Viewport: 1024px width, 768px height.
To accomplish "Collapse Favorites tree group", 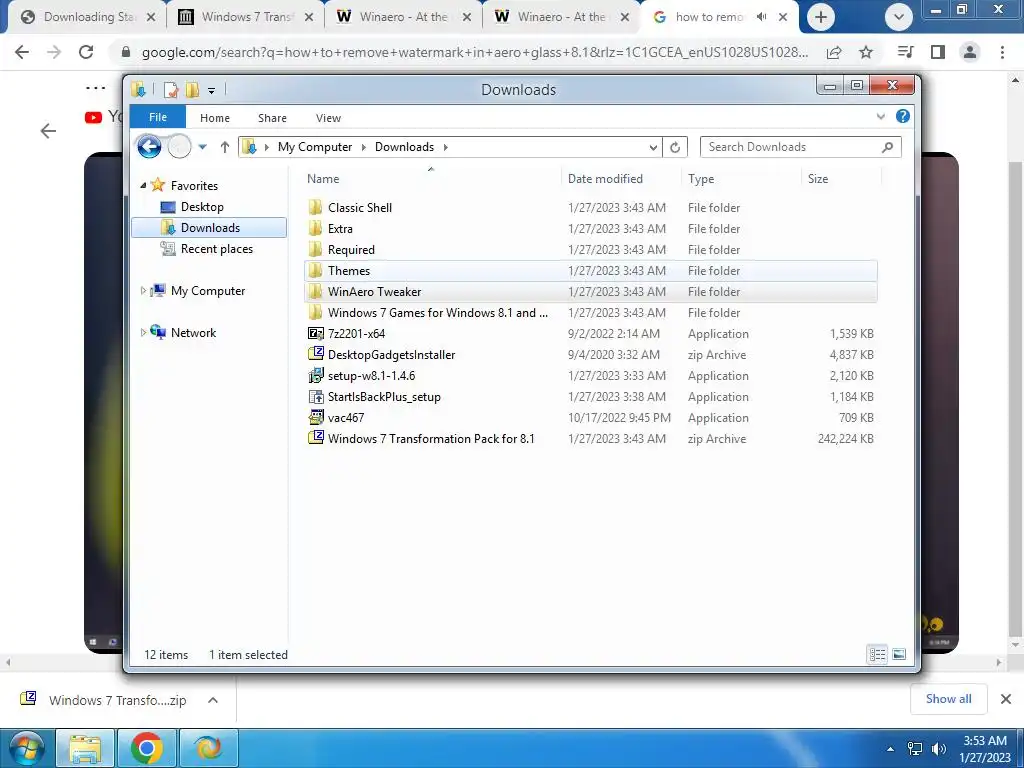I will coord(143,185).
